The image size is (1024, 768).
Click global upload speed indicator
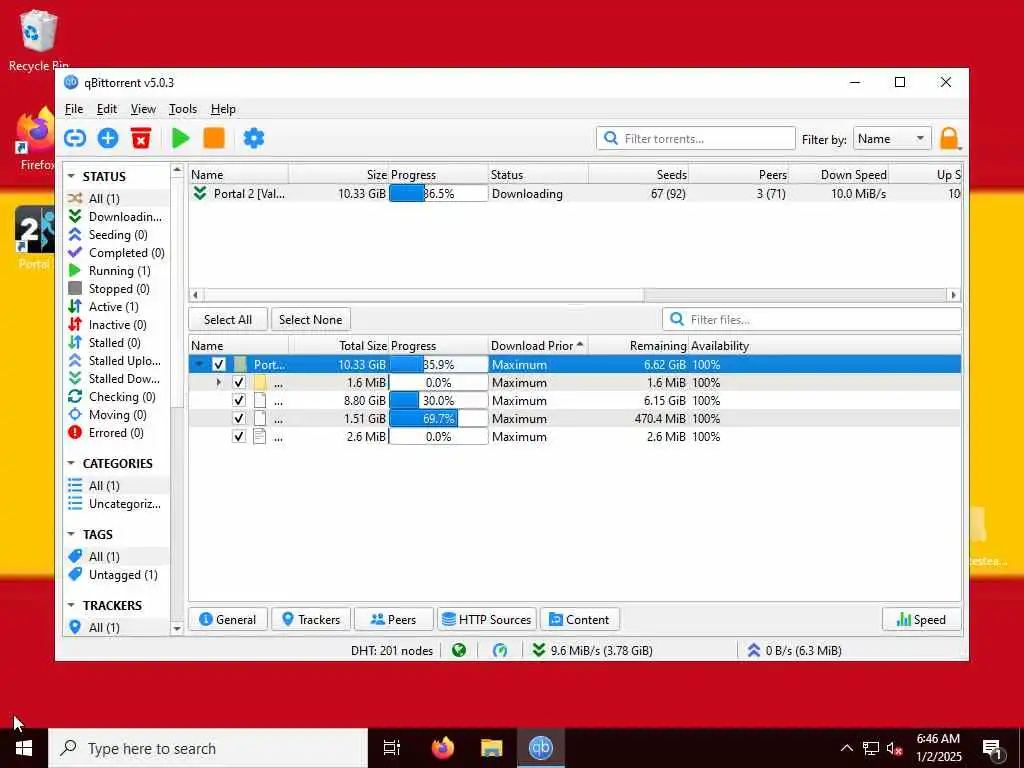tap(794, 650)
